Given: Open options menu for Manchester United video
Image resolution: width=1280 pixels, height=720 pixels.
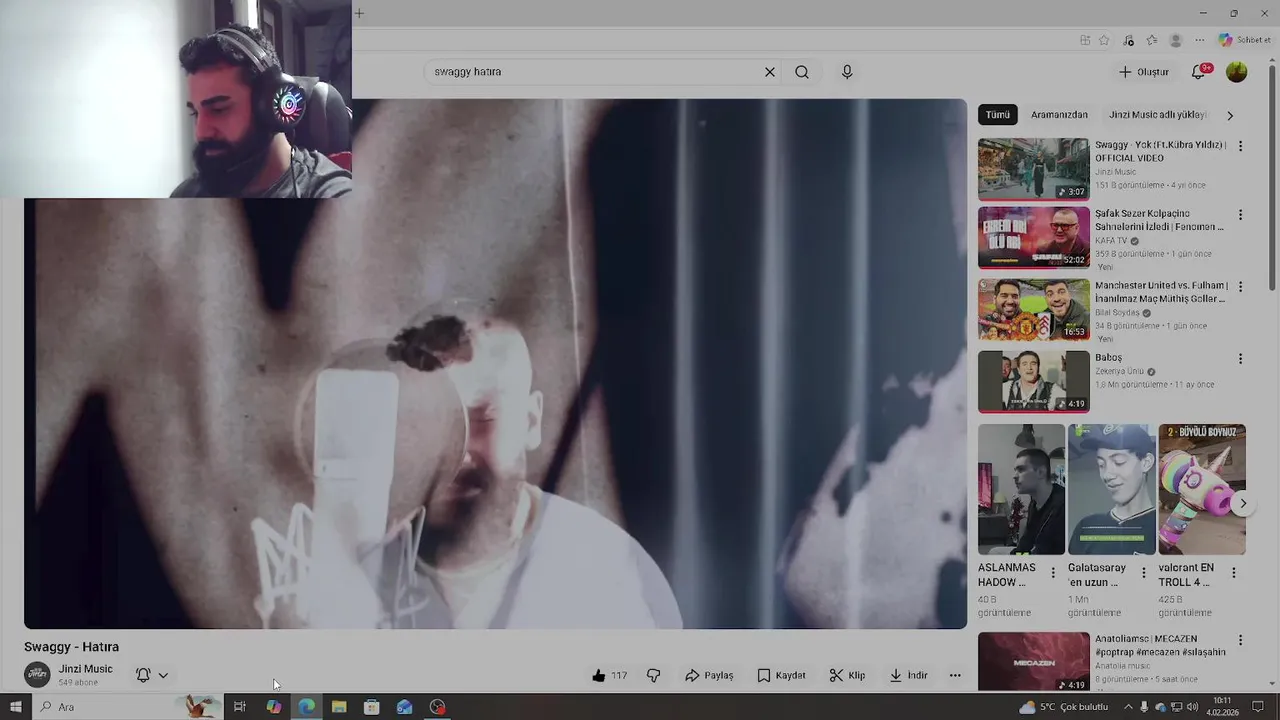Looking at the screenshot, I should pyautogui.click(x=1240, y=287).
